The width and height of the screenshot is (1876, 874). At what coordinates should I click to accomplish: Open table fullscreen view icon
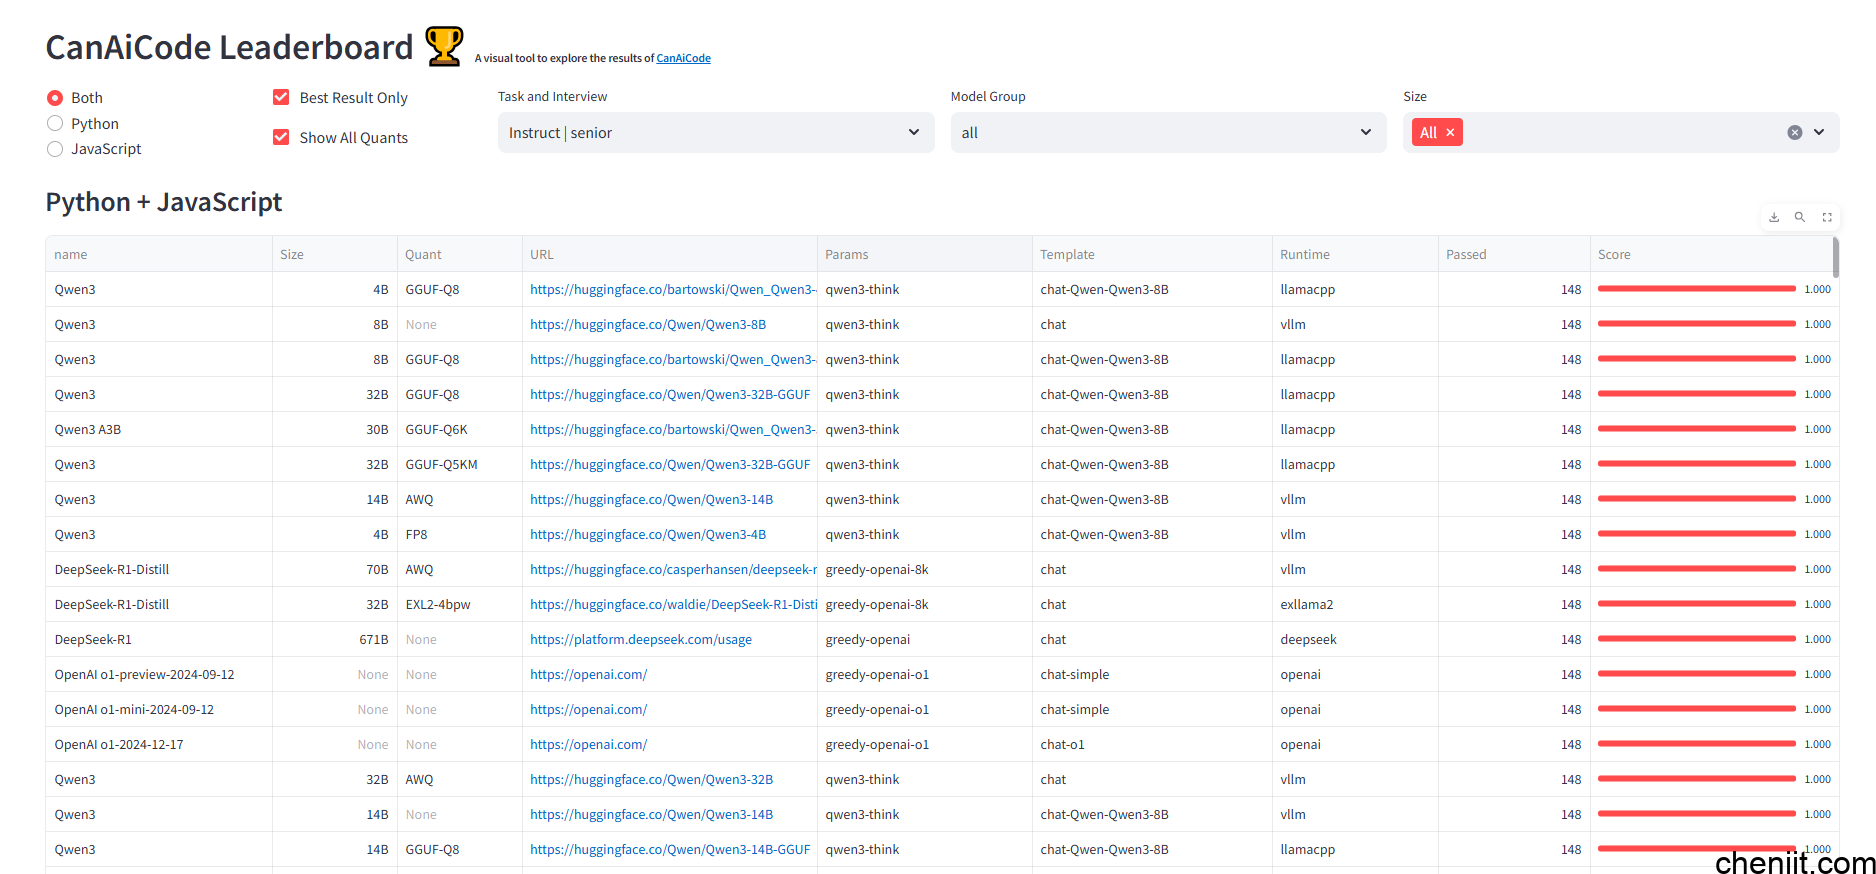[x=1827, y=217]
